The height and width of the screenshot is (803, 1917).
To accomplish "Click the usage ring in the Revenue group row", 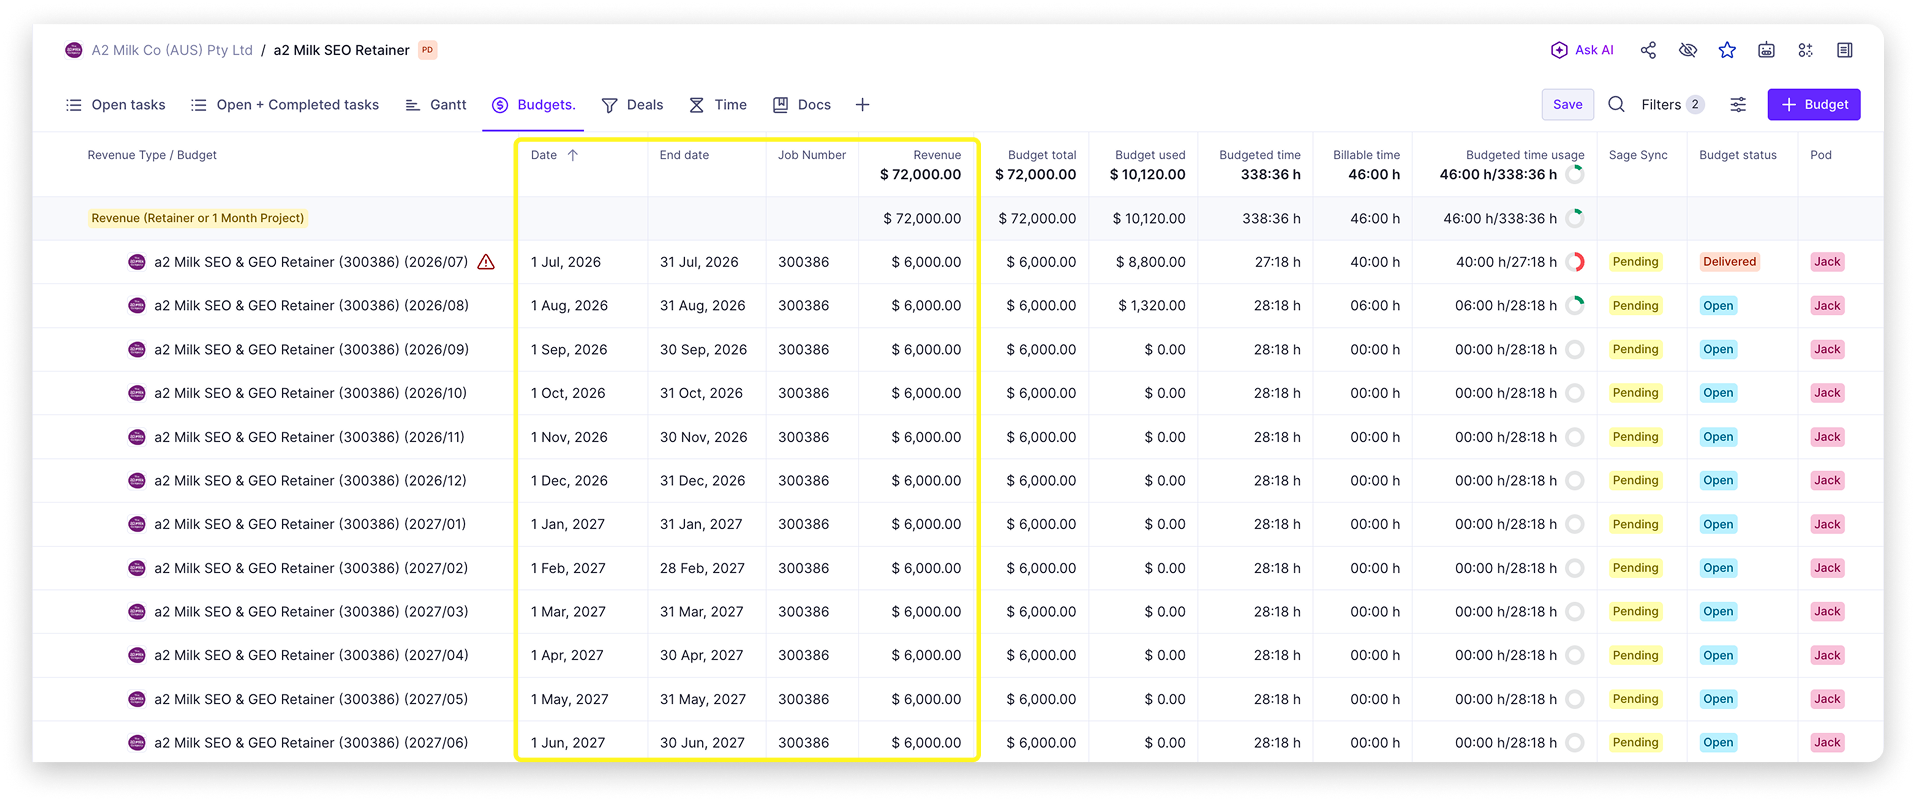I will point(1575,218).
